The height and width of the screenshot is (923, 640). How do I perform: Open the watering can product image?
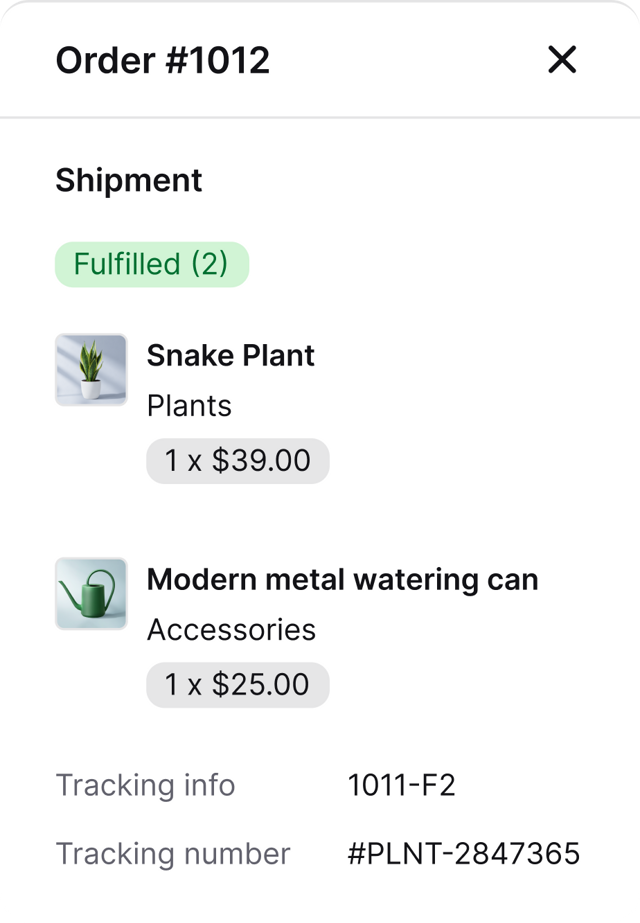tap(91, 594)
